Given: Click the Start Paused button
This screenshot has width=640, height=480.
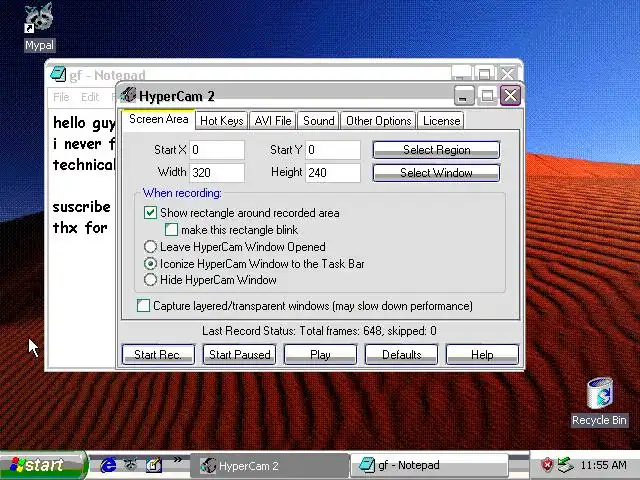Looking at the screenshot, I should coord(240,354).
